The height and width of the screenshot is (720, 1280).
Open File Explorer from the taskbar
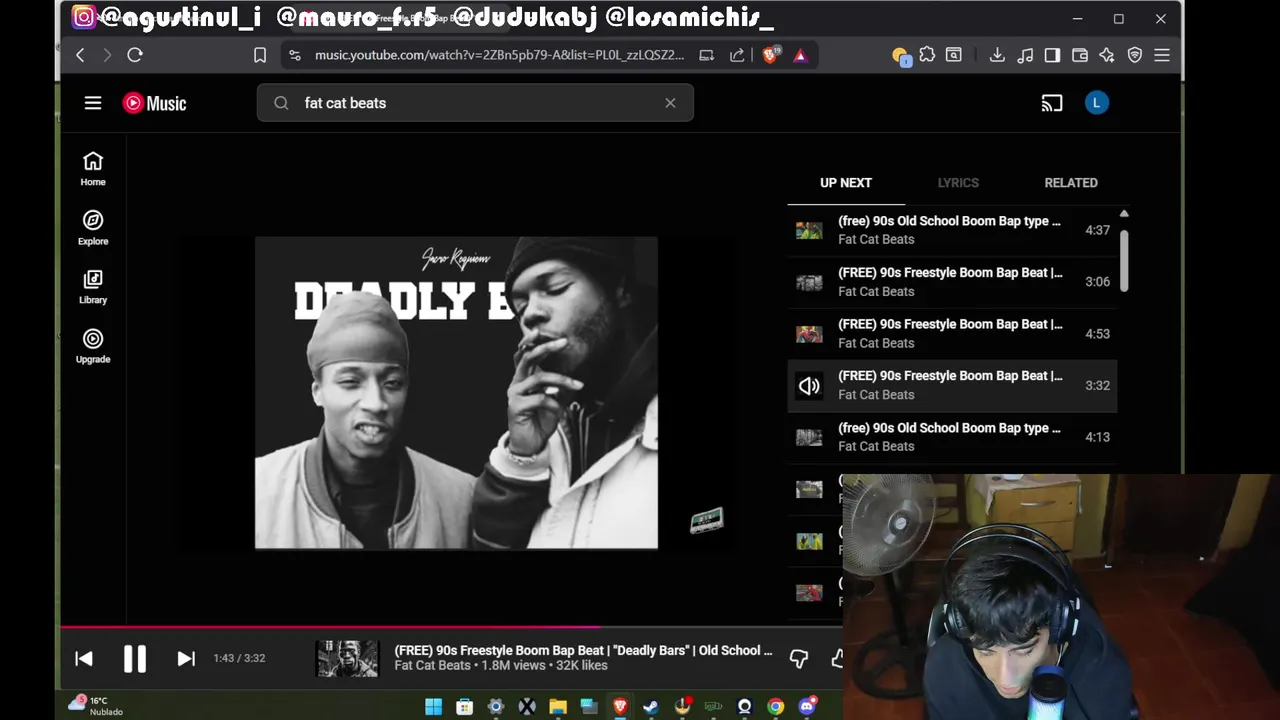click(558, 707)
